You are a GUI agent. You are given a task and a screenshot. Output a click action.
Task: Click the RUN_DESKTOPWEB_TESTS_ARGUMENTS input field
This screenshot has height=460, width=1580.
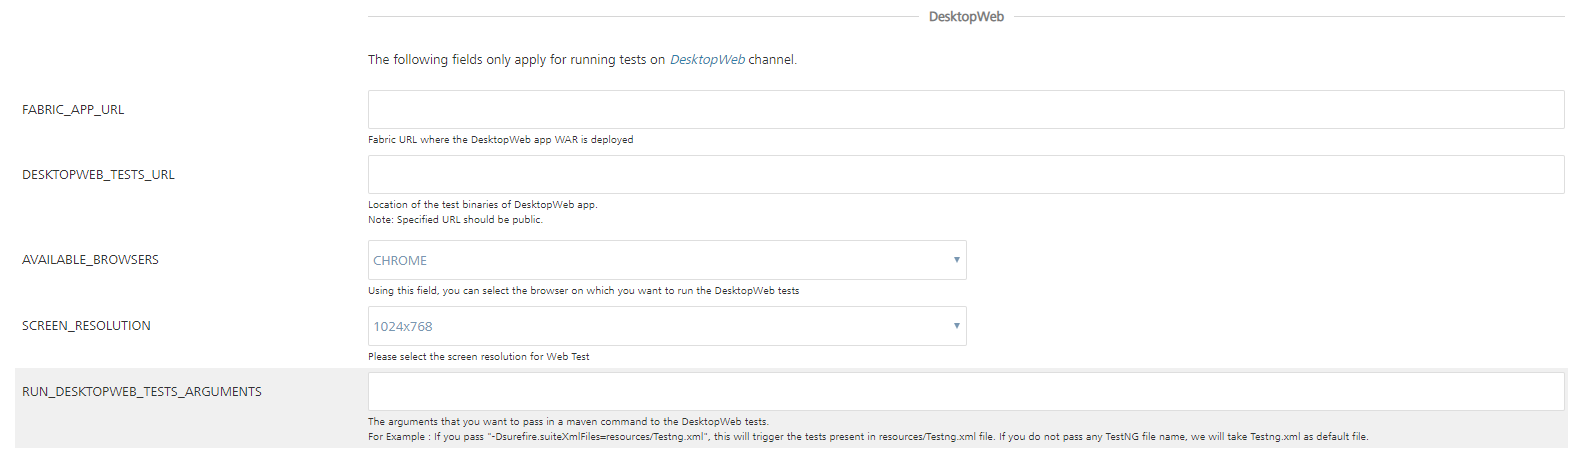click(x=965, y=392)
